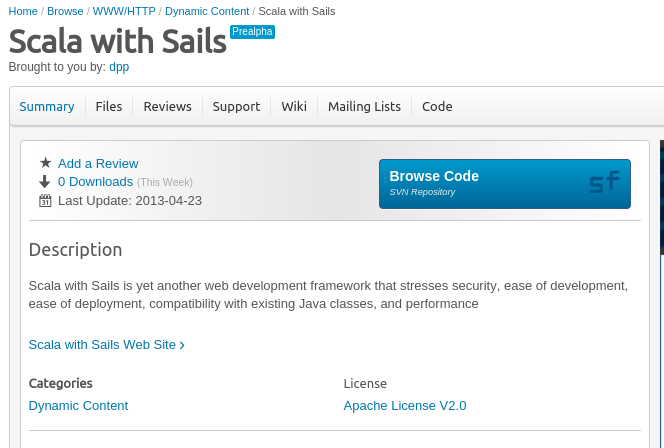This screenshot has width=664, height=448.
Task: Select the Mailing Lists tab
Action: [364, 106]
